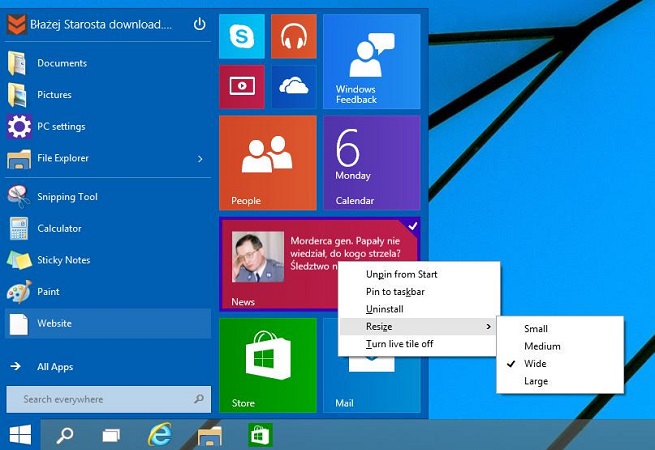Launch Calculator from Start list
This screenshot has height=450, width=655.
coord(108,229)
